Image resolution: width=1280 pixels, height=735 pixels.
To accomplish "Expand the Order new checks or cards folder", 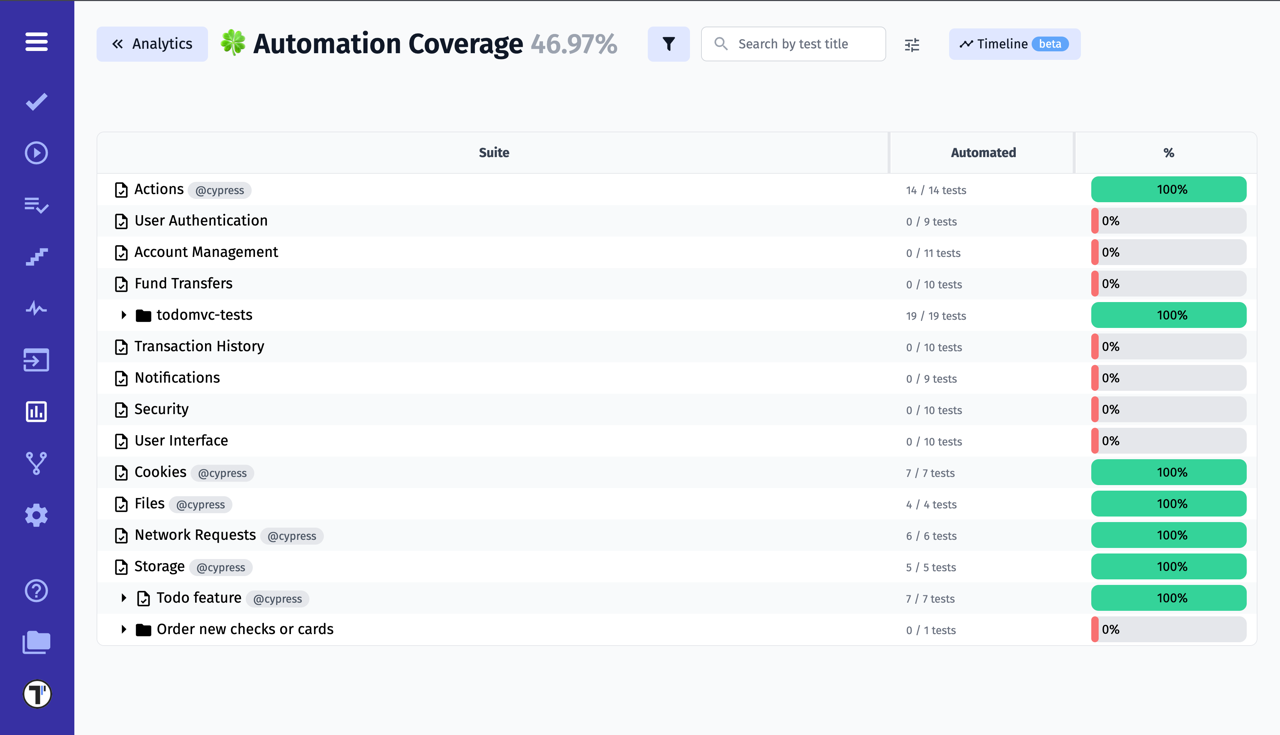I will coord(122,629).
